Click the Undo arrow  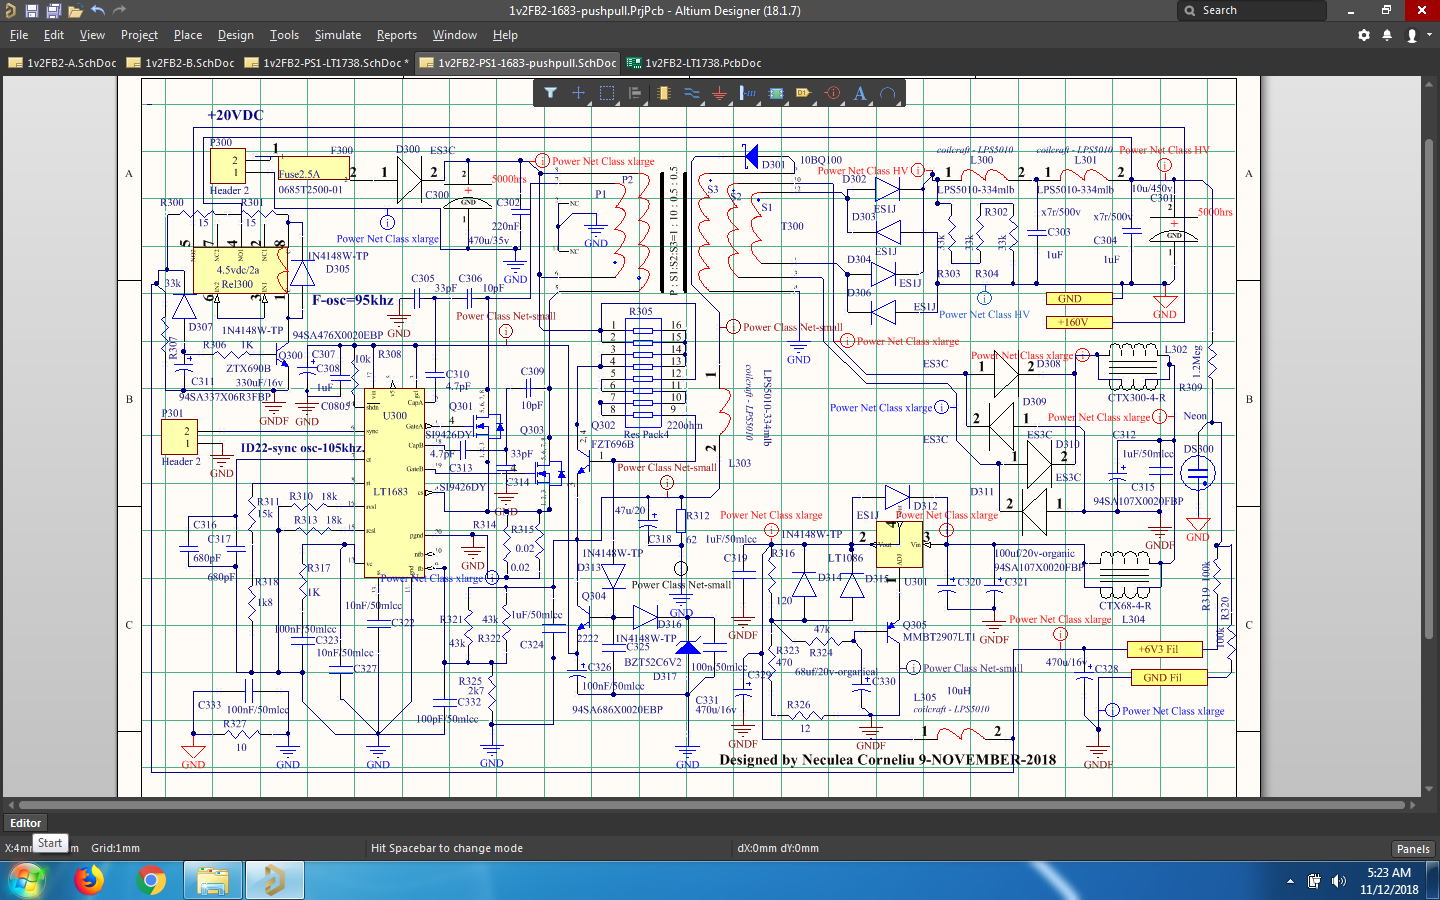coord(98,10)
